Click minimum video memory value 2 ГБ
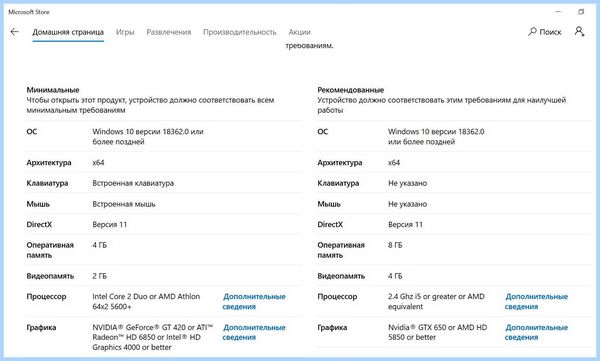The width and height of the screenshot is (600, 361). pos(99,276)
